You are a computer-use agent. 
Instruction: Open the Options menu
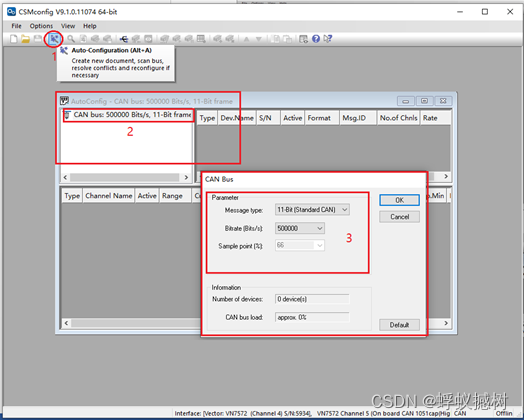41,26
